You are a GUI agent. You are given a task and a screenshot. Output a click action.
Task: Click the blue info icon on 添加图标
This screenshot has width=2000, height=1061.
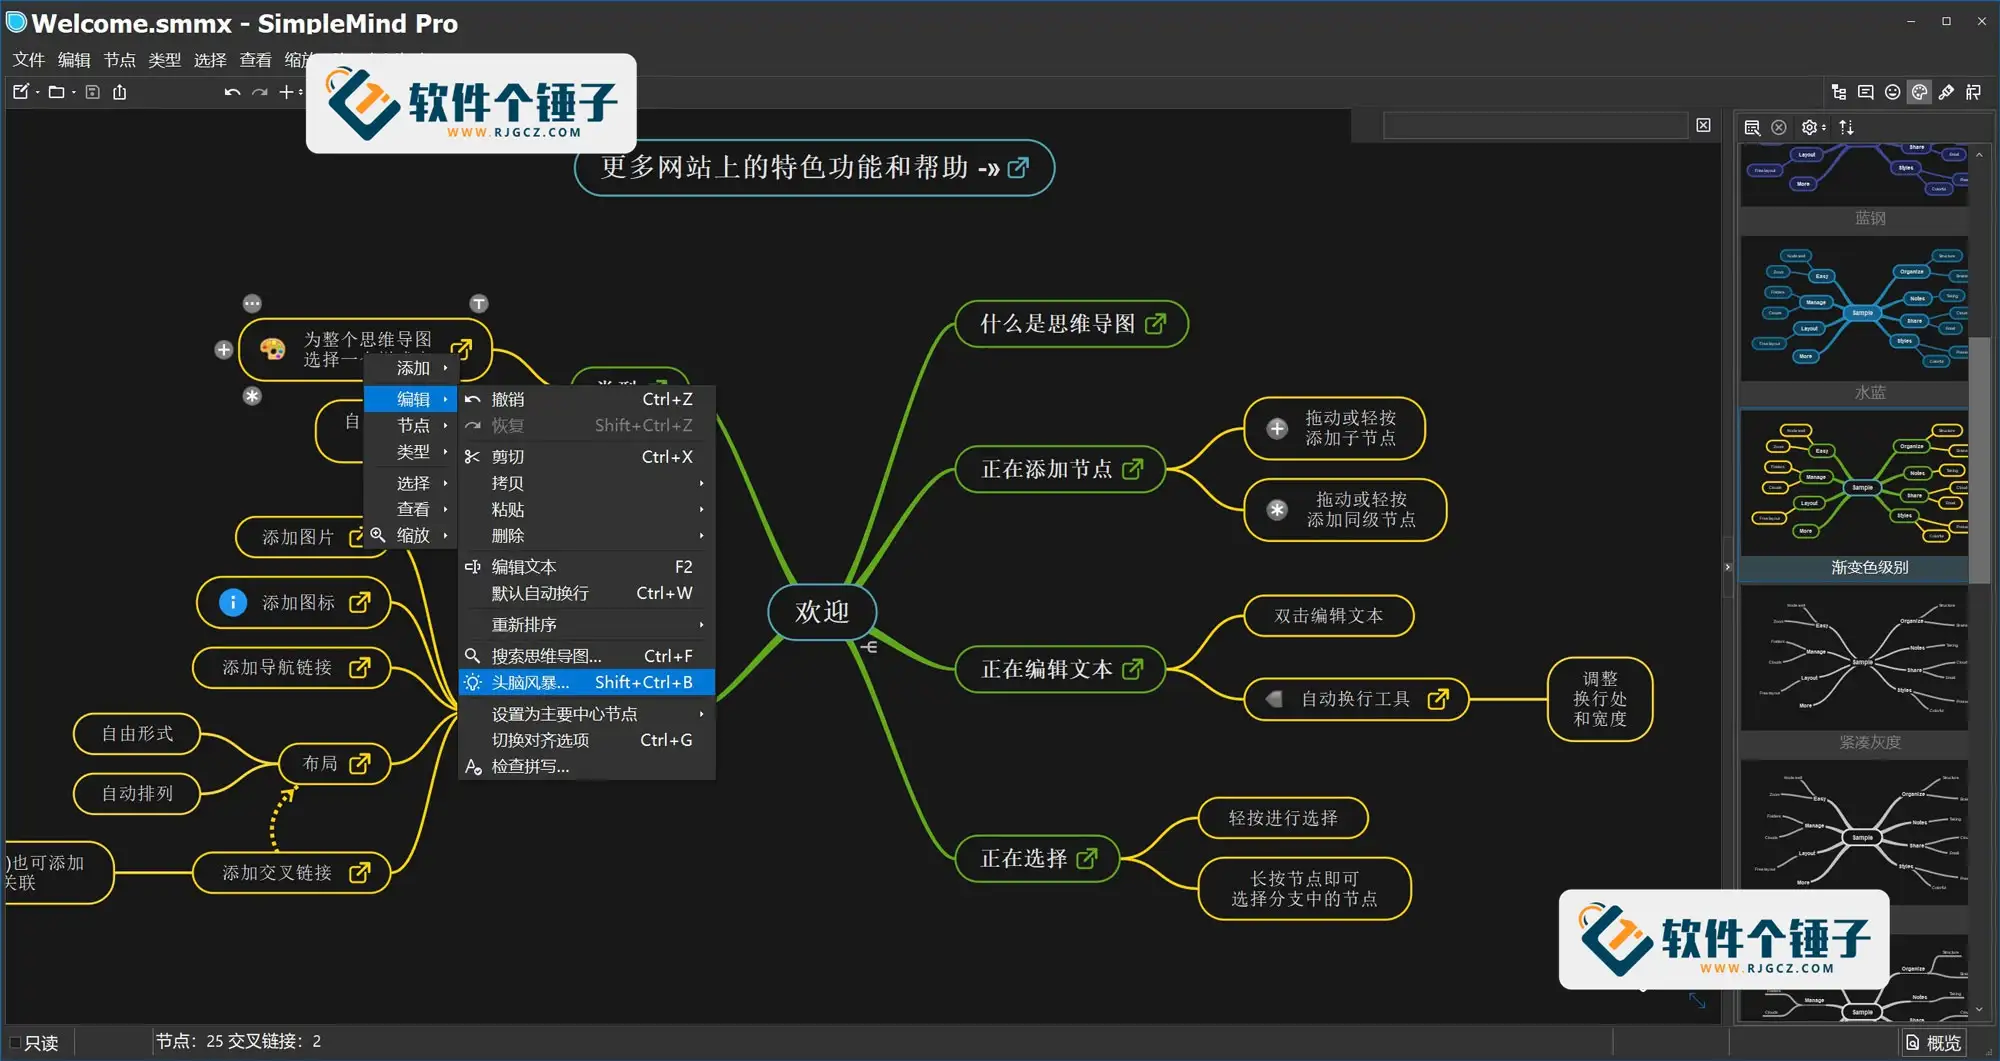point(232,602)
